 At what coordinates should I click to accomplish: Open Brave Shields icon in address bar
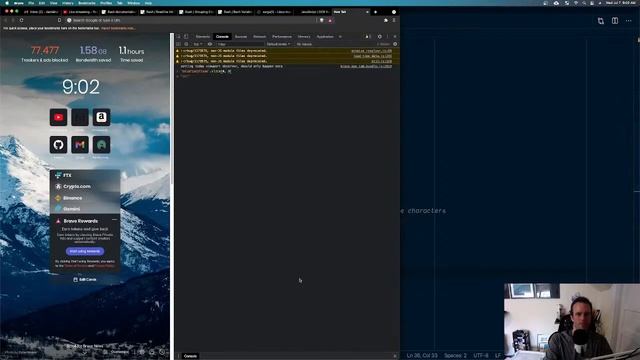click(322, 20)
